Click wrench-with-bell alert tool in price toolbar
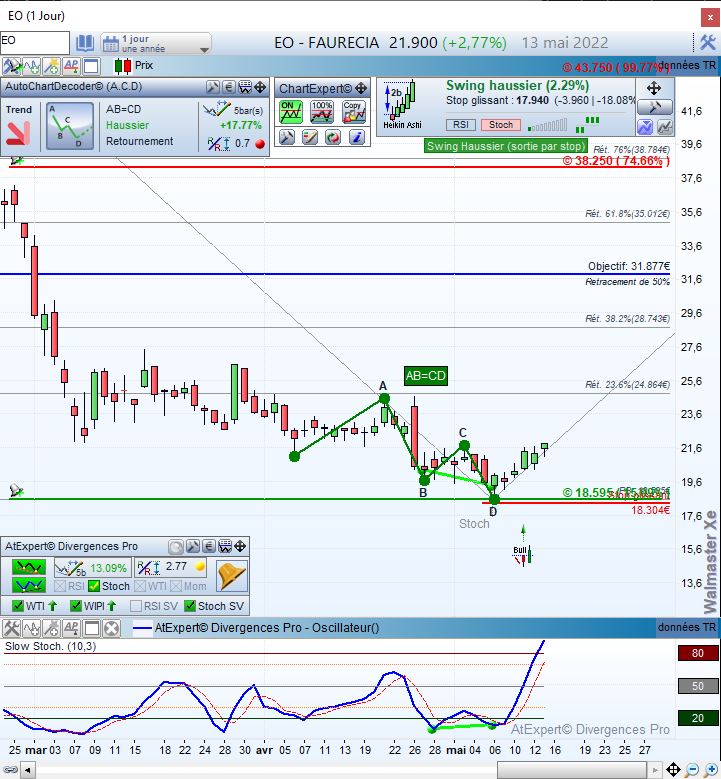Image resolution: width=721 pixels, height=779 pixels. 11,66
